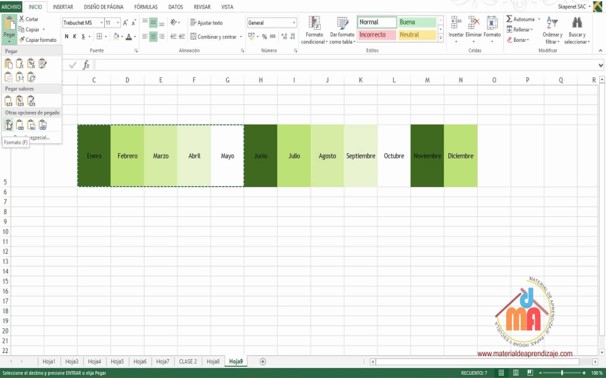The height and width of the screenshot is (378, 606).
Task: Open the CLASE 2 sheet tab
Action: pos(188,361)
